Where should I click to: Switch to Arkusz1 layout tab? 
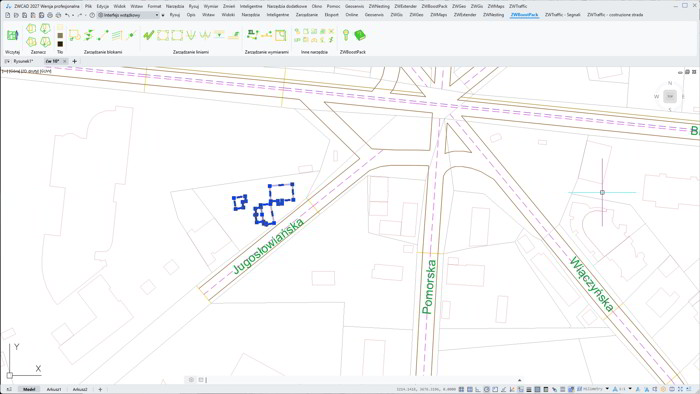(x=54, y=390)
